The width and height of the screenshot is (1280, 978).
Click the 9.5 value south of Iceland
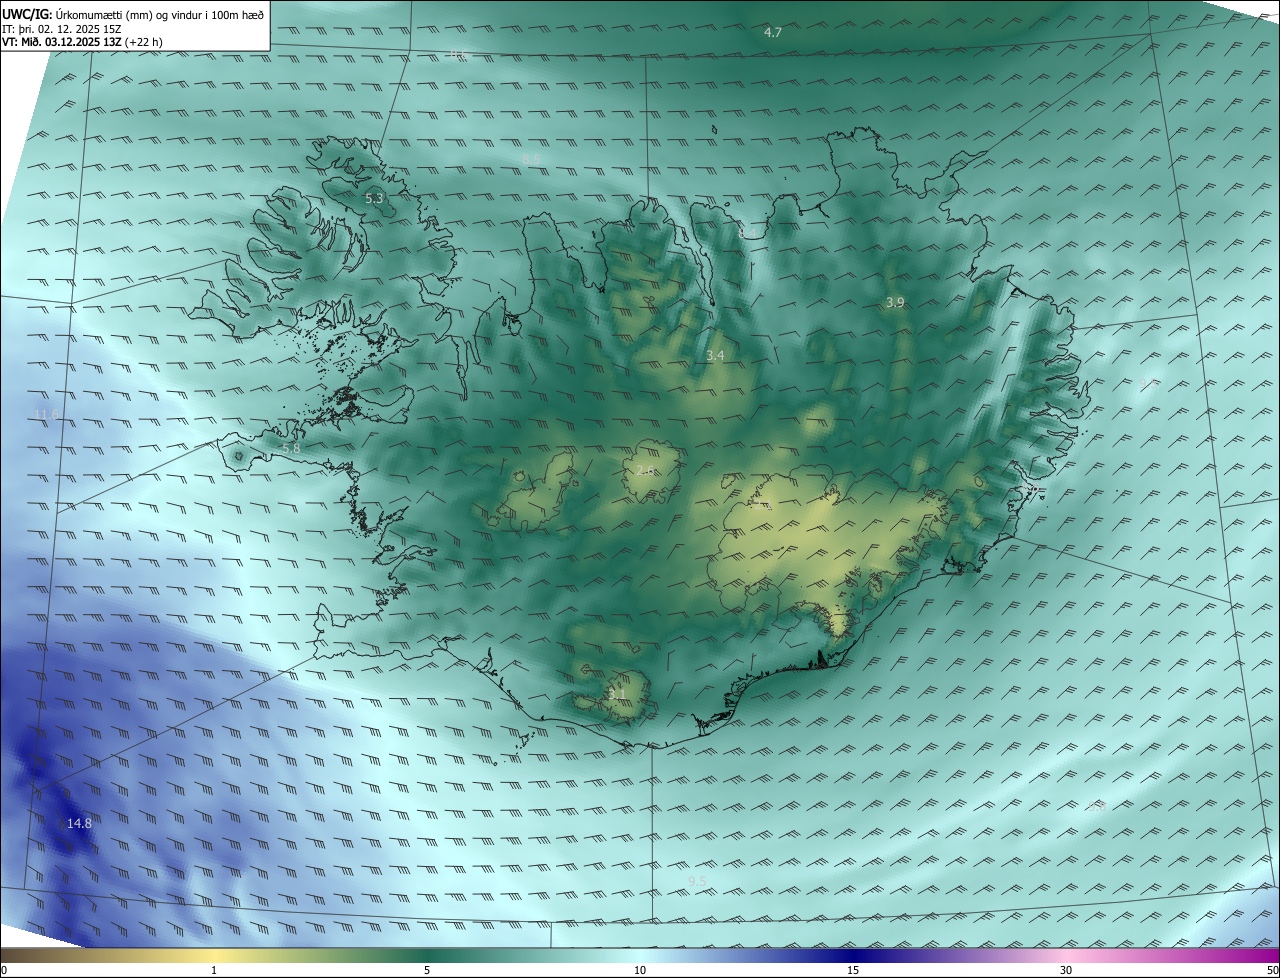697,881
